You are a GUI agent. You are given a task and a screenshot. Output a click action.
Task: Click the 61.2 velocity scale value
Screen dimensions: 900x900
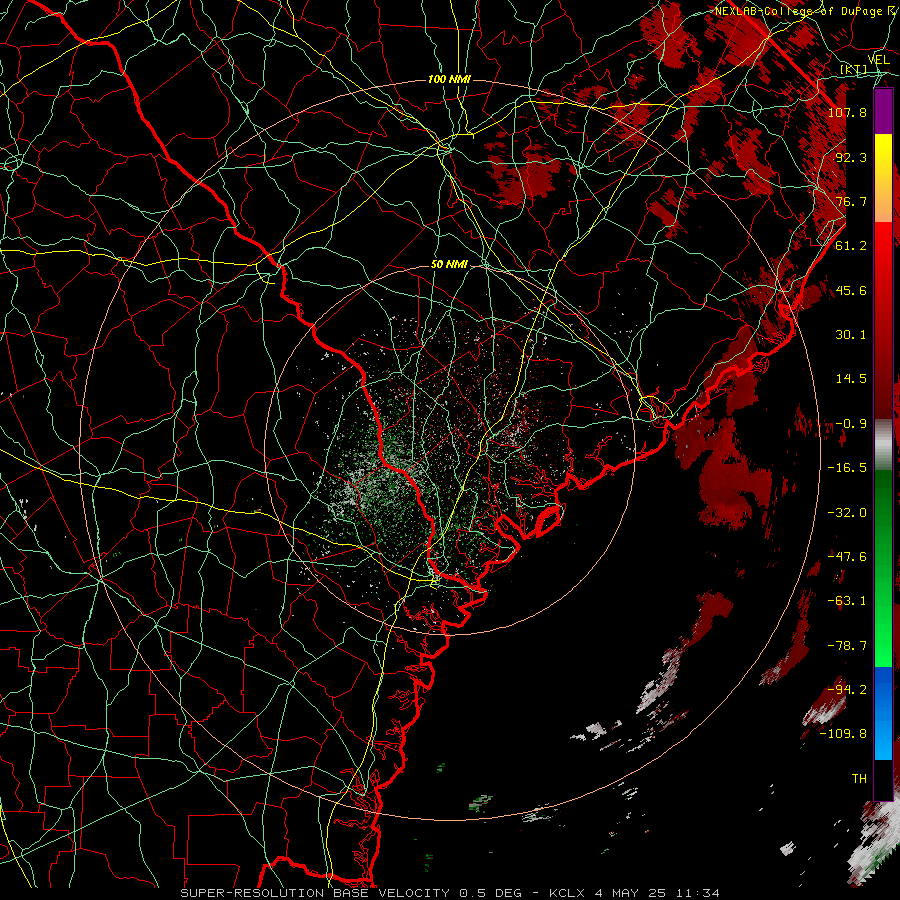click(851, 246)
